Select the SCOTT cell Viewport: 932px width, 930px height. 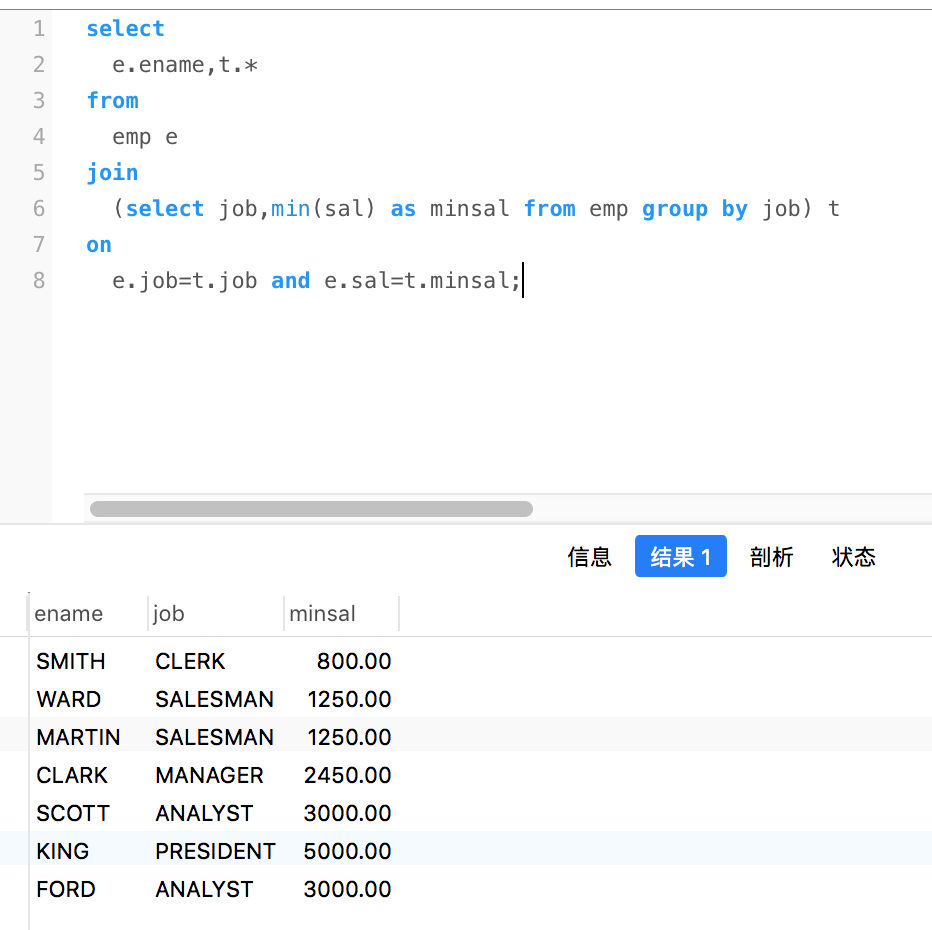pyautogui.click(x=73, y=814)
